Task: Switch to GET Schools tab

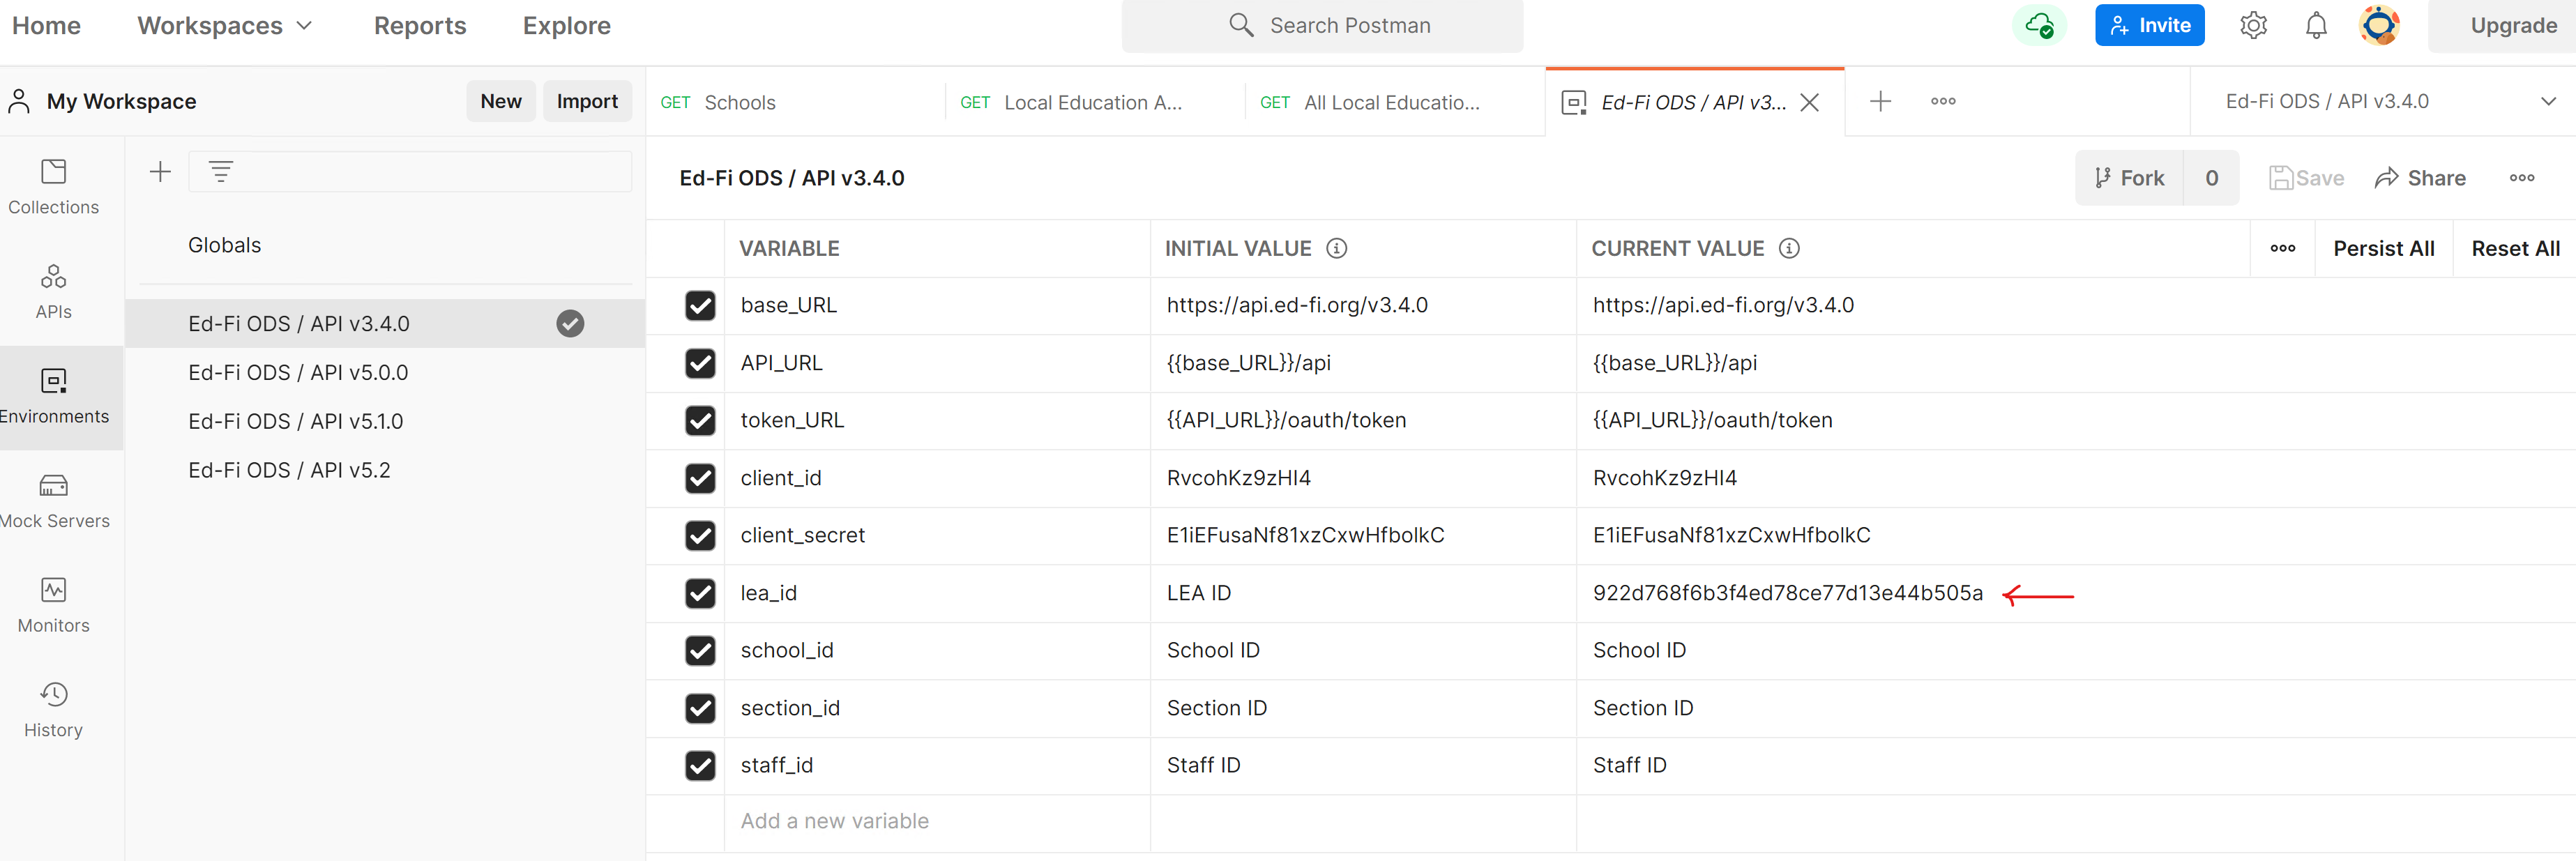Action: coord(795,102)
